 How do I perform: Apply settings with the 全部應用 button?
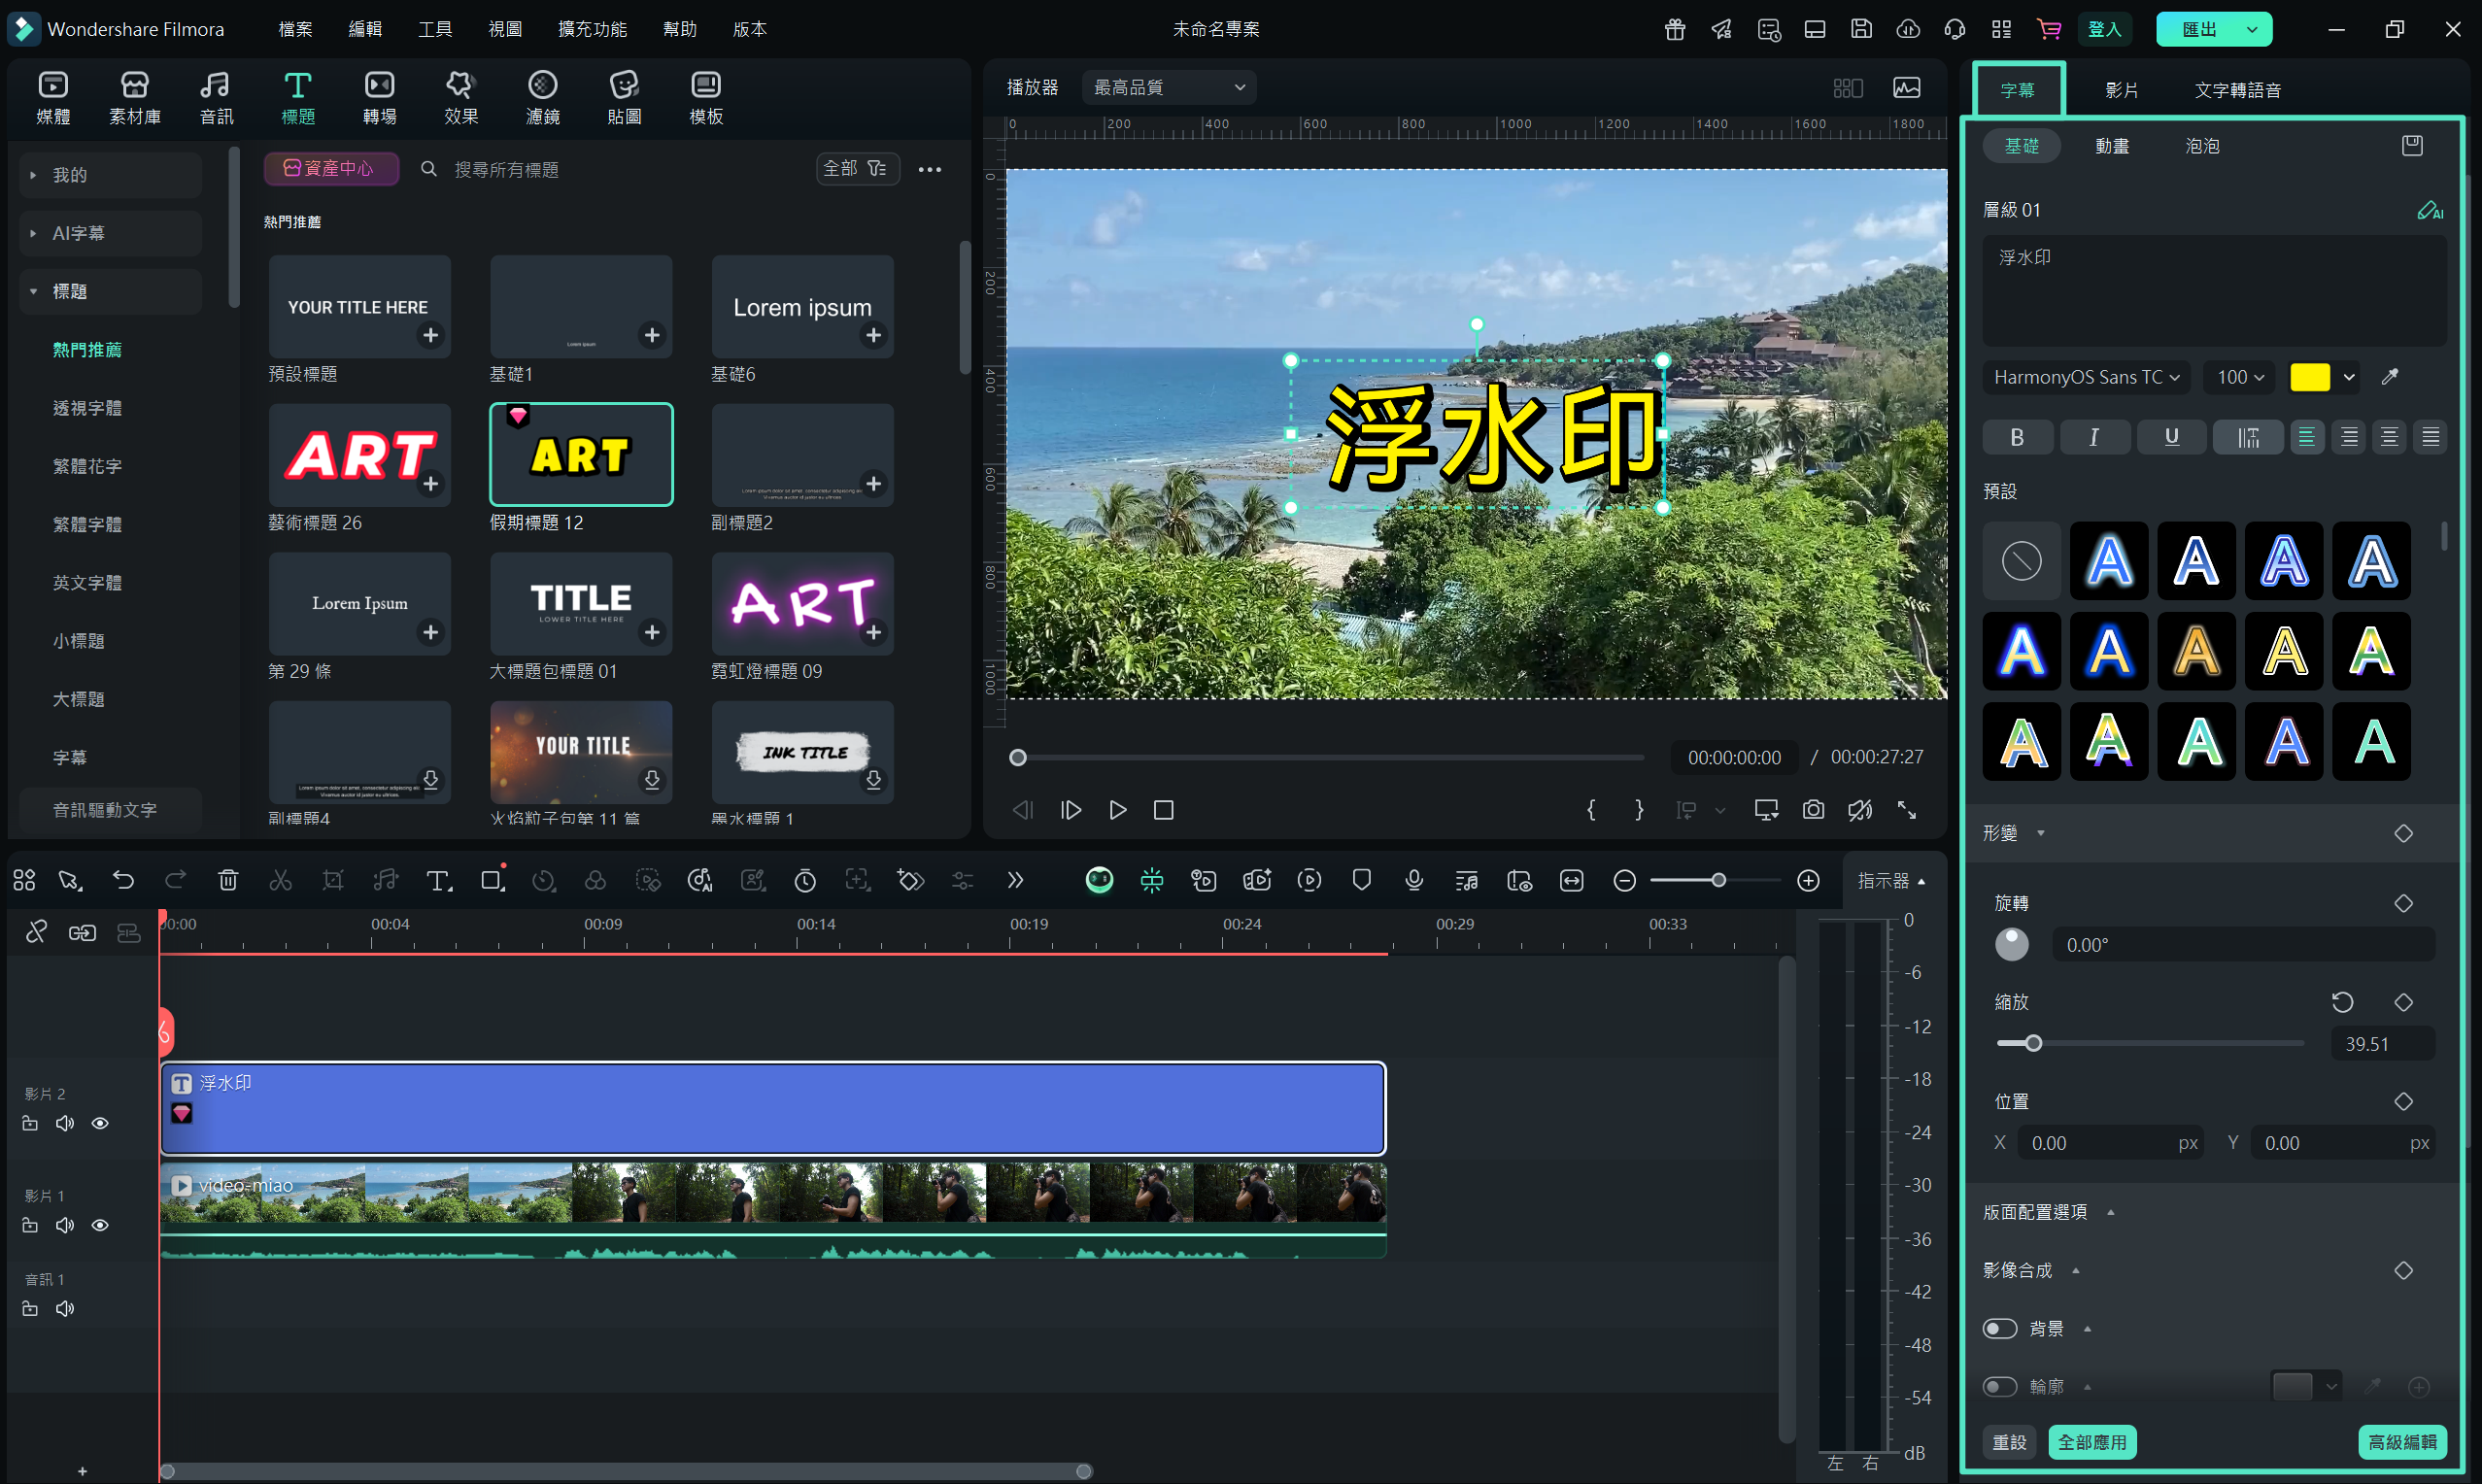(2092, 1441)
